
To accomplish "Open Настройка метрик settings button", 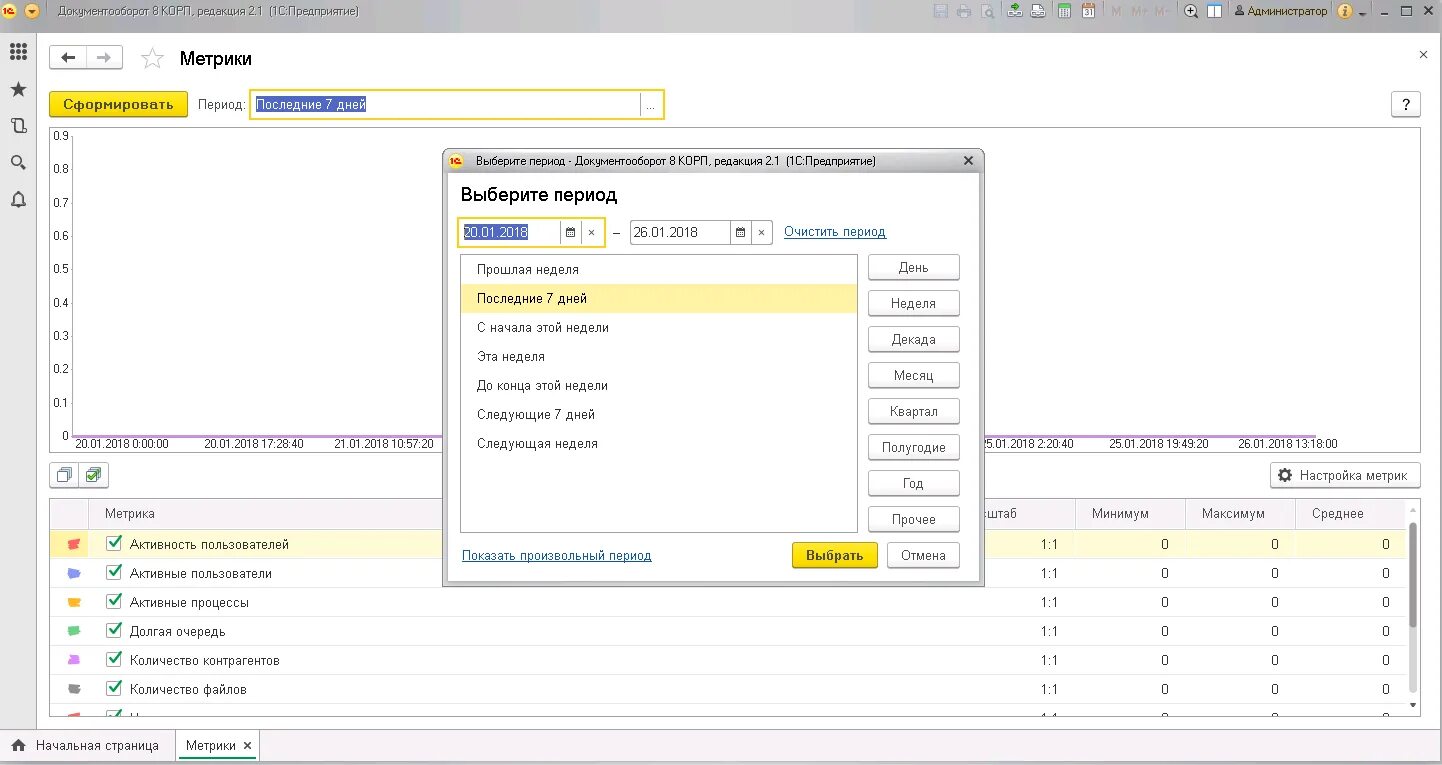I will pos(1345,475).
